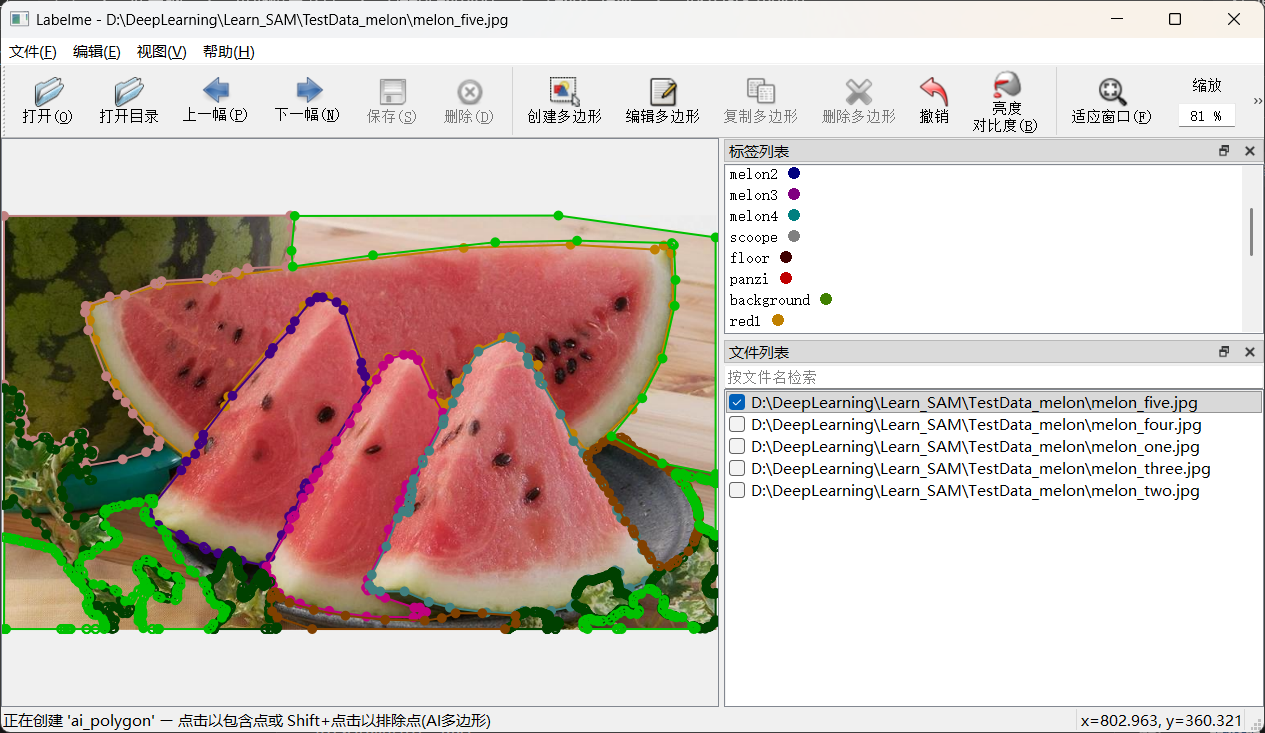This screenshot has width=1265, height=733.
Task: Select the panzi label
Action: coord(750,279)
